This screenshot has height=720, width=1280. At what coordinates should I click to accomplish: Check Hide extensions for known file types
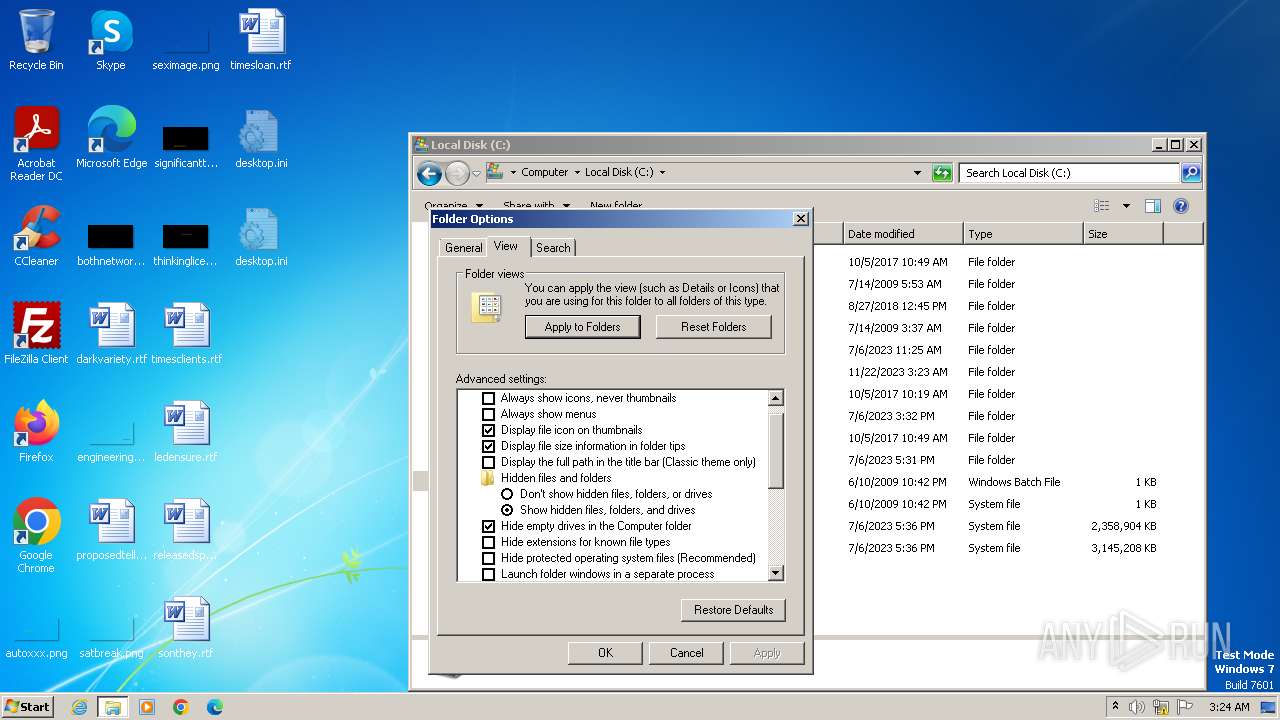pyautogui.click(x=488, y=542)
